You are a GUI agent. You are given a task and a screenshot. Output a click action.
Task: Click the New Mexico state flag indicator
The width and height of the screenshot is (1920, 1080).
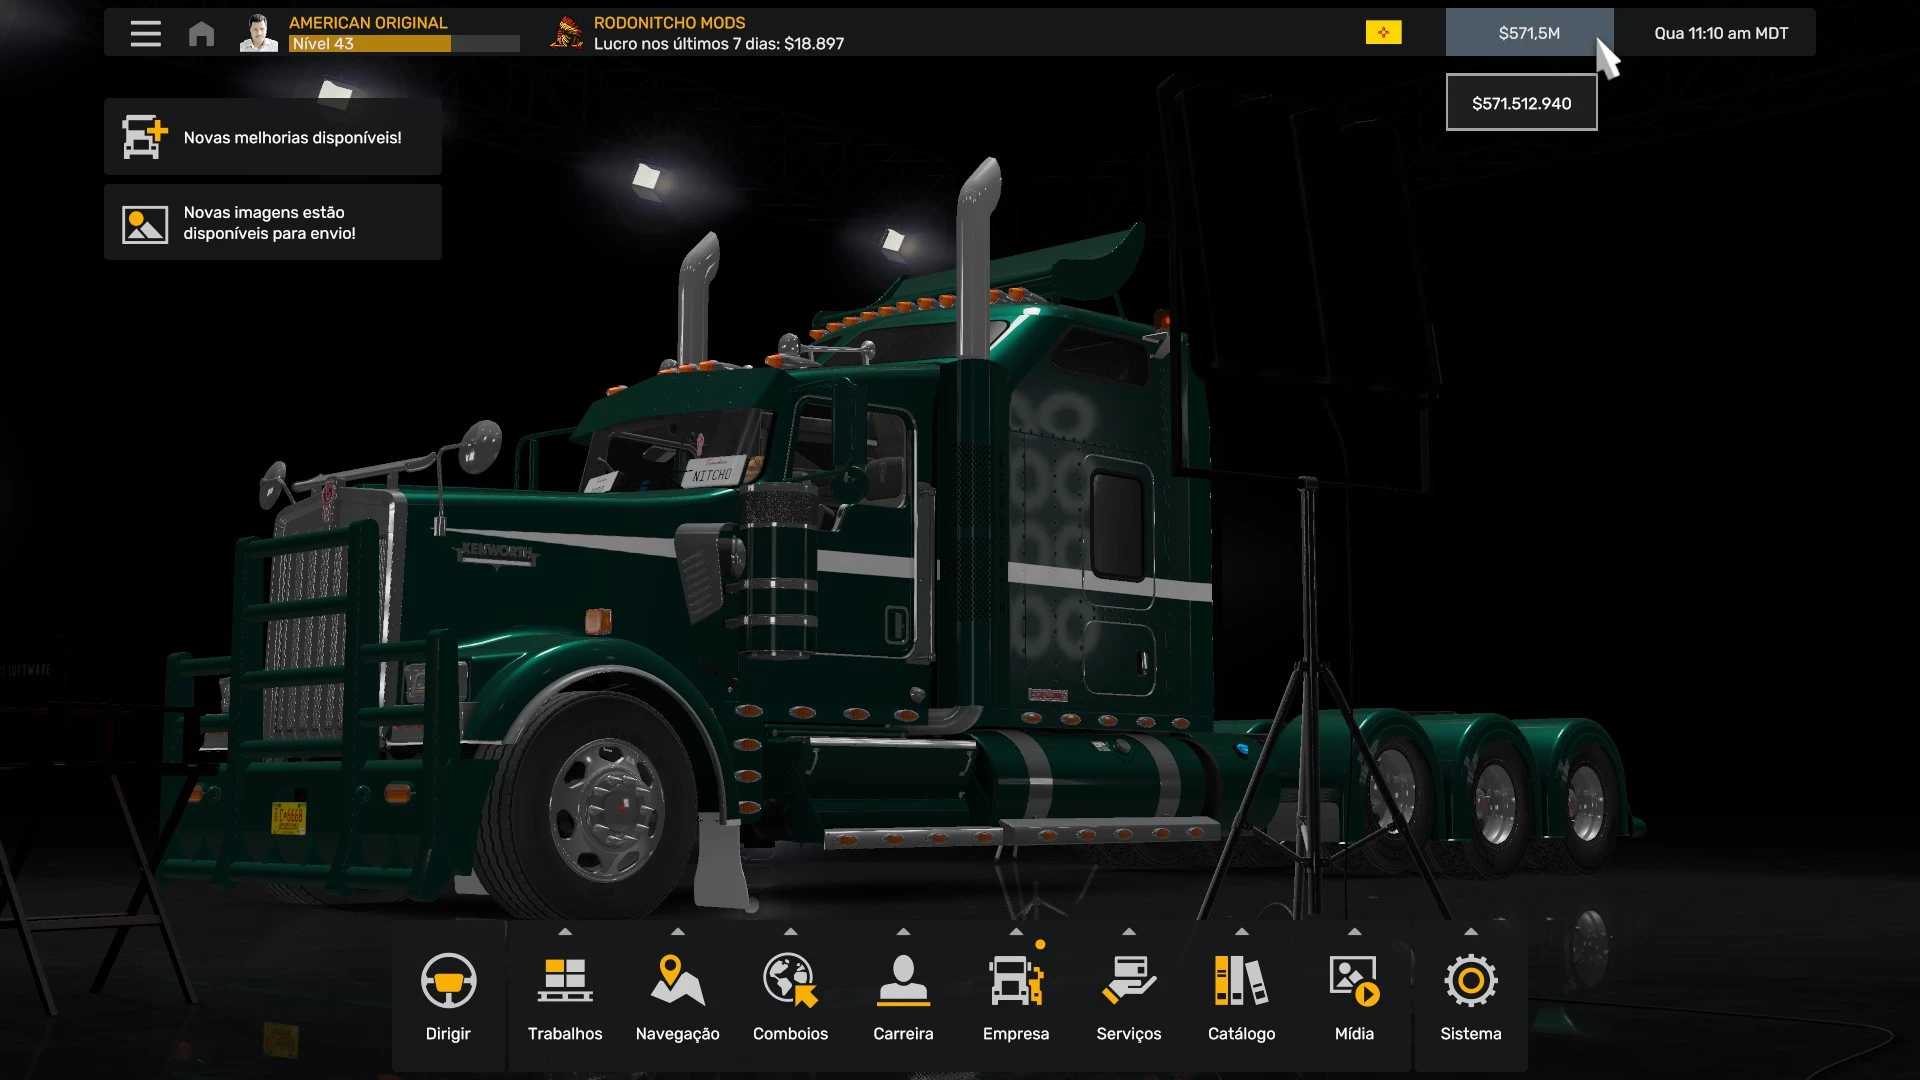[1383, 33]
